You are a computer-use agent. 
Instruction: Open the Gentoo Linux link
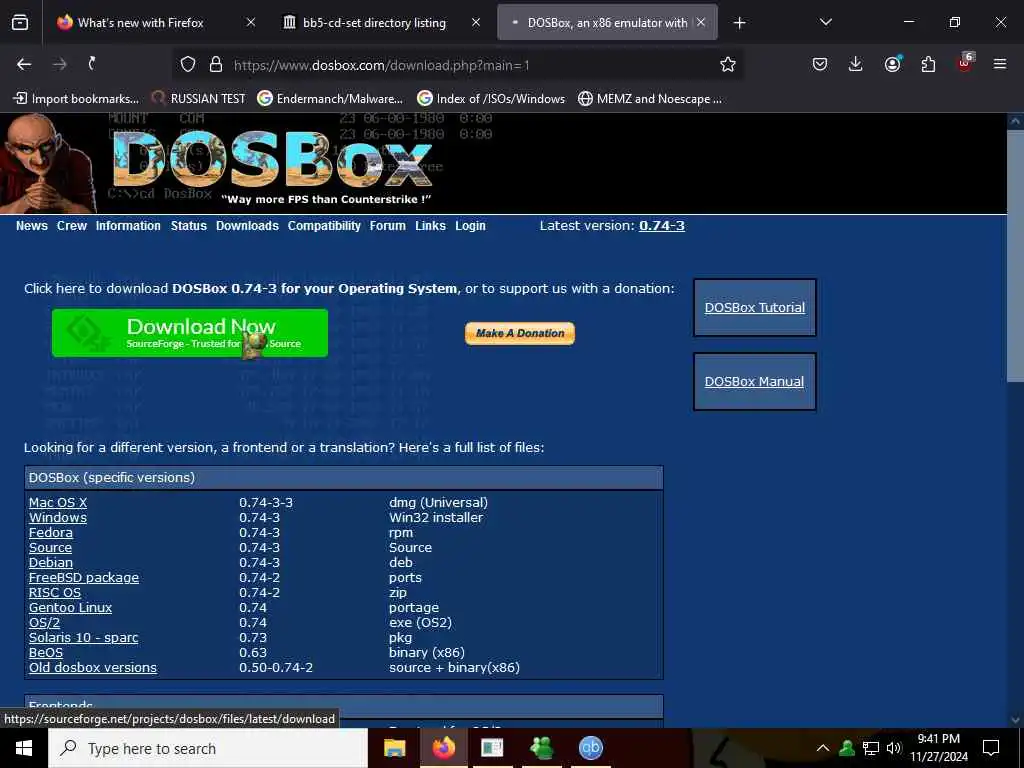coord(71,607)
